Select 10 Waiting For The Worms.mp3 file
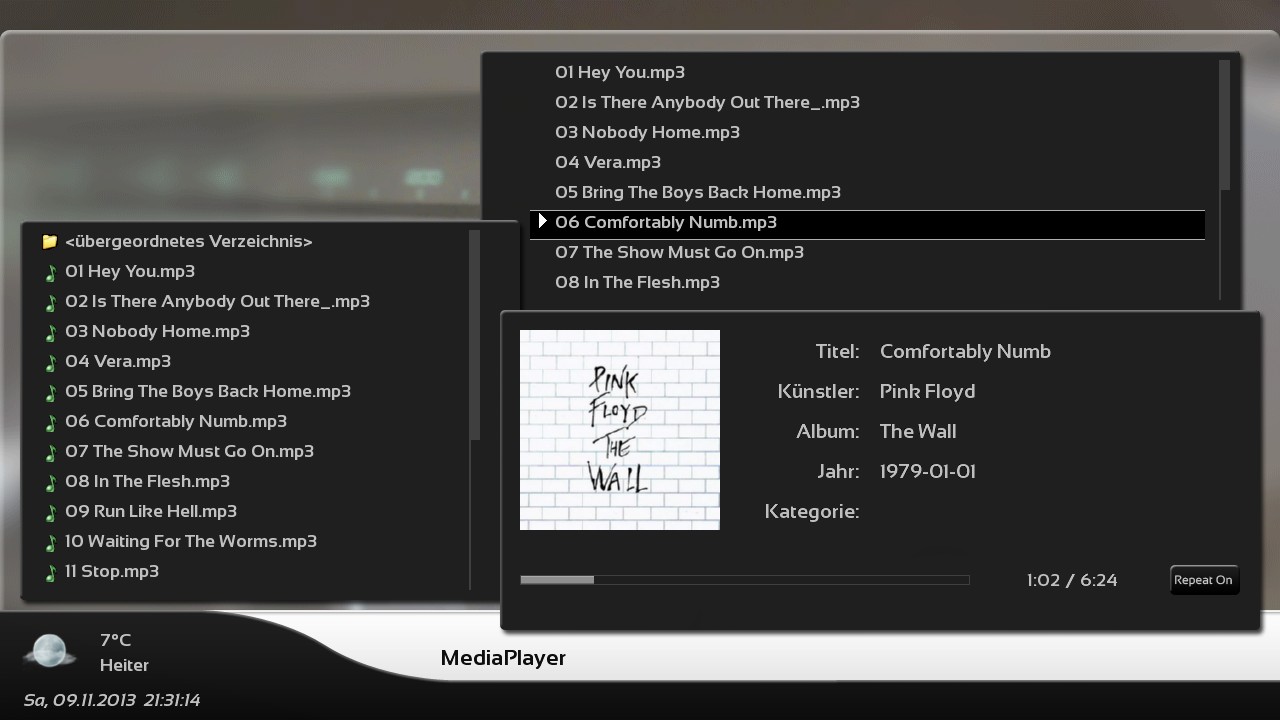The width and height of the screenshot is (1280, 720). pyautogui.click(x=190, y=541)
